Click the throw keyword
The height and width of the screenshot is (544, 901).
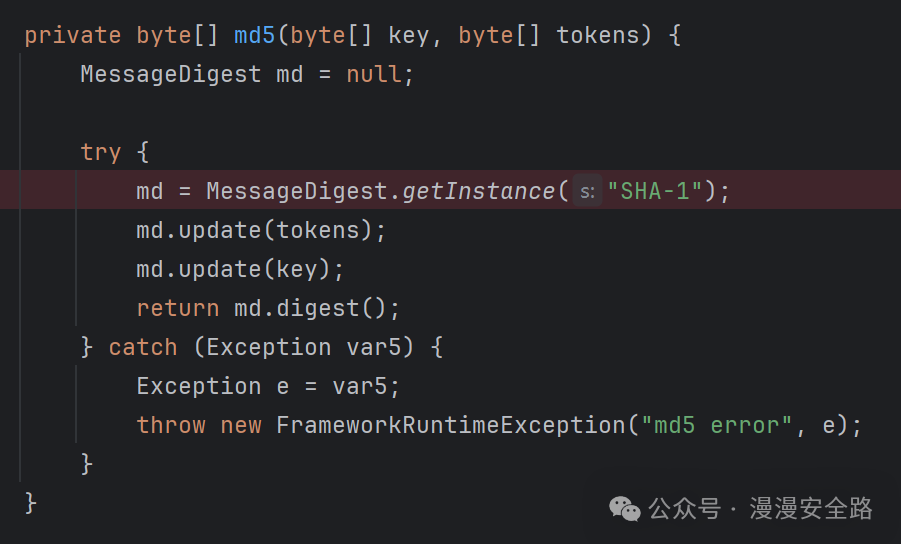[x=171, y=425]
